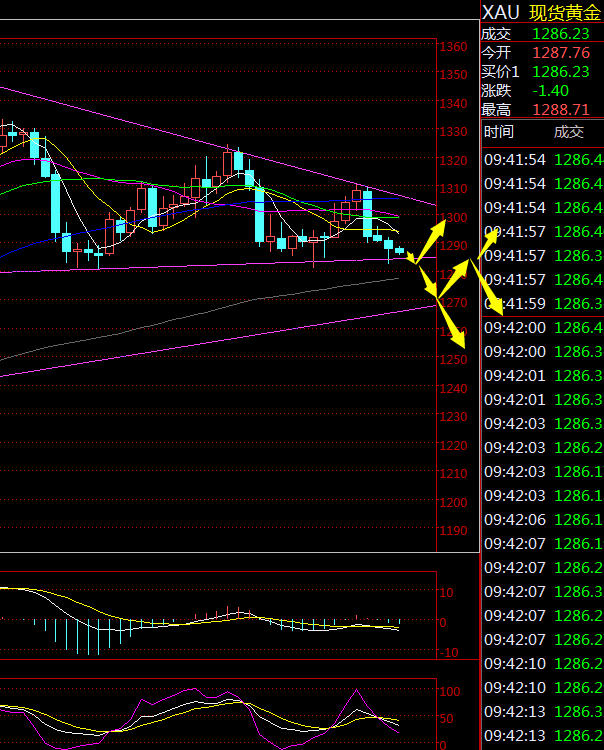The height and width of the screenshot is (750, 604).
Task: Click the XAU symbol code in the header
Action: pyautogui.click(x=500, y=12)
